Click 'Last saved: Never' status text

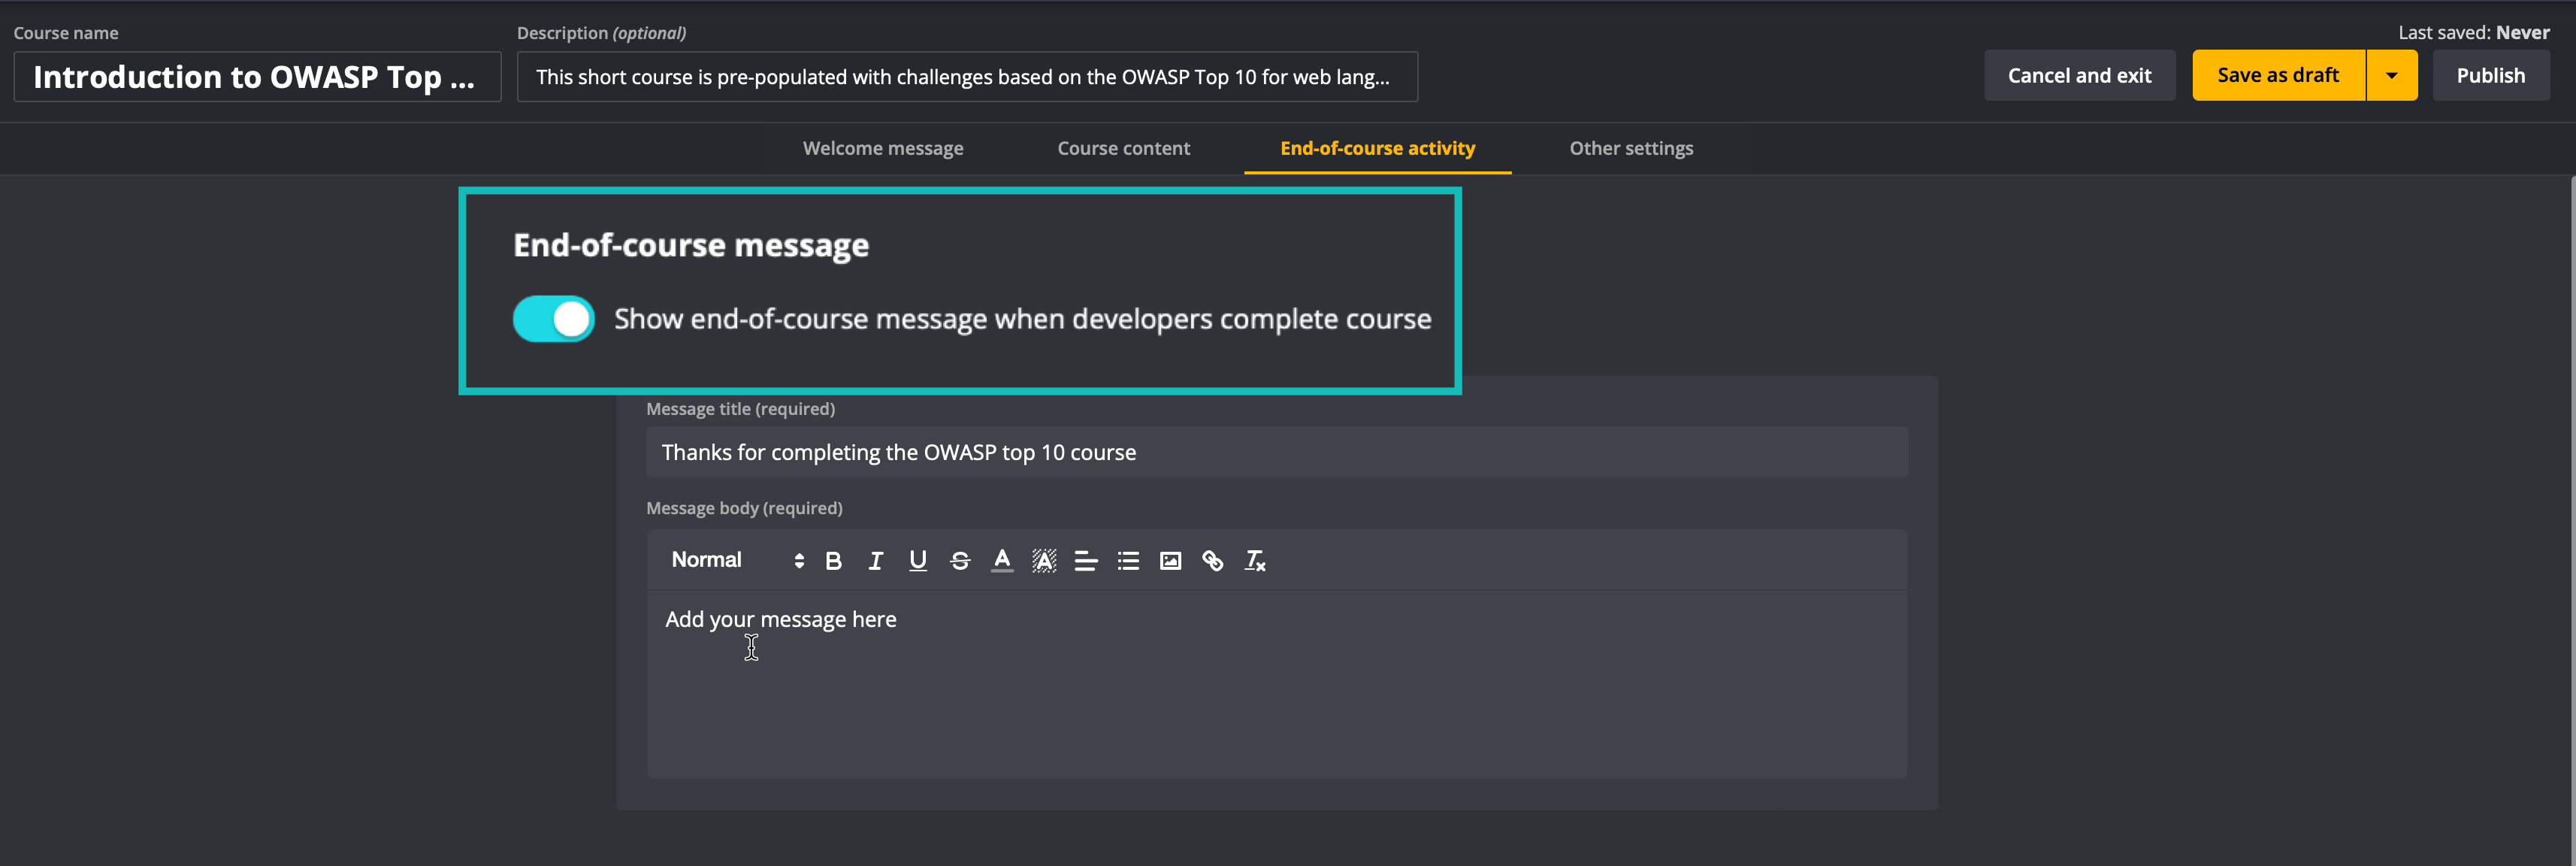[2473, 33]
